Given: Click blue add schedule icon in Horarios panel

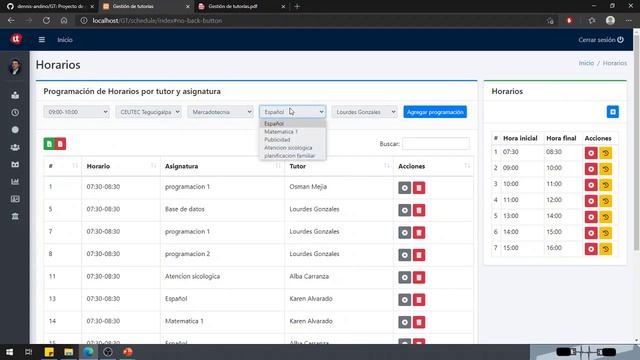Looking at the screenshot, I should click(x=612, y=112).
